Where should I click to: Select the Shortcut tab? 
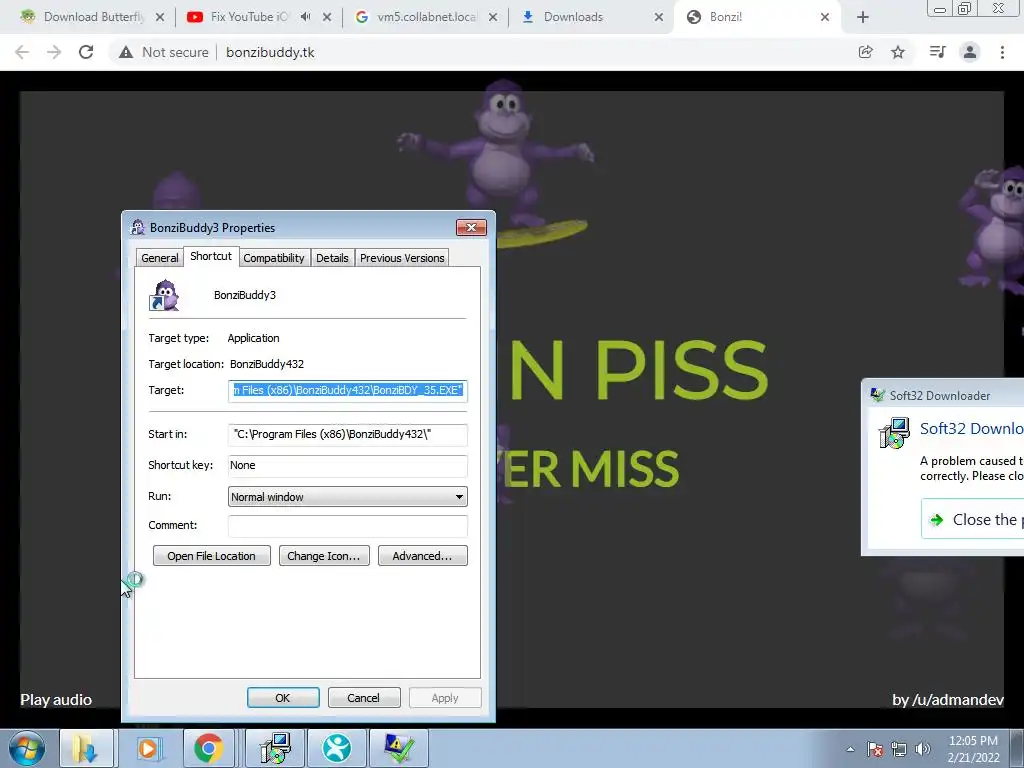point(211,256)
